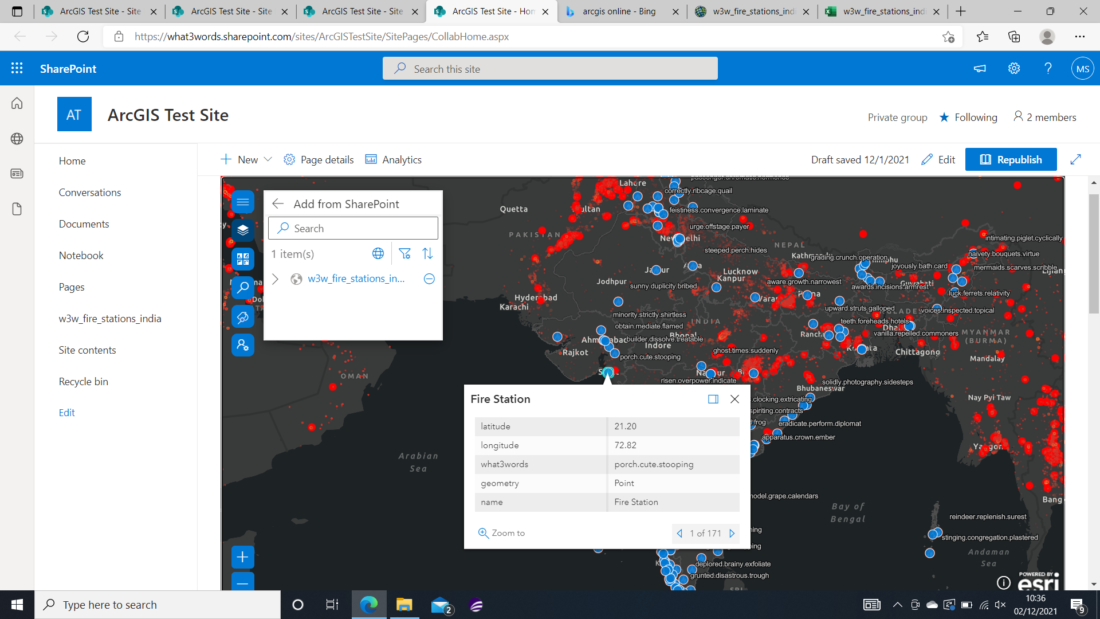
Task: Zoom in on the map
Action: click(x=243, y=557)
